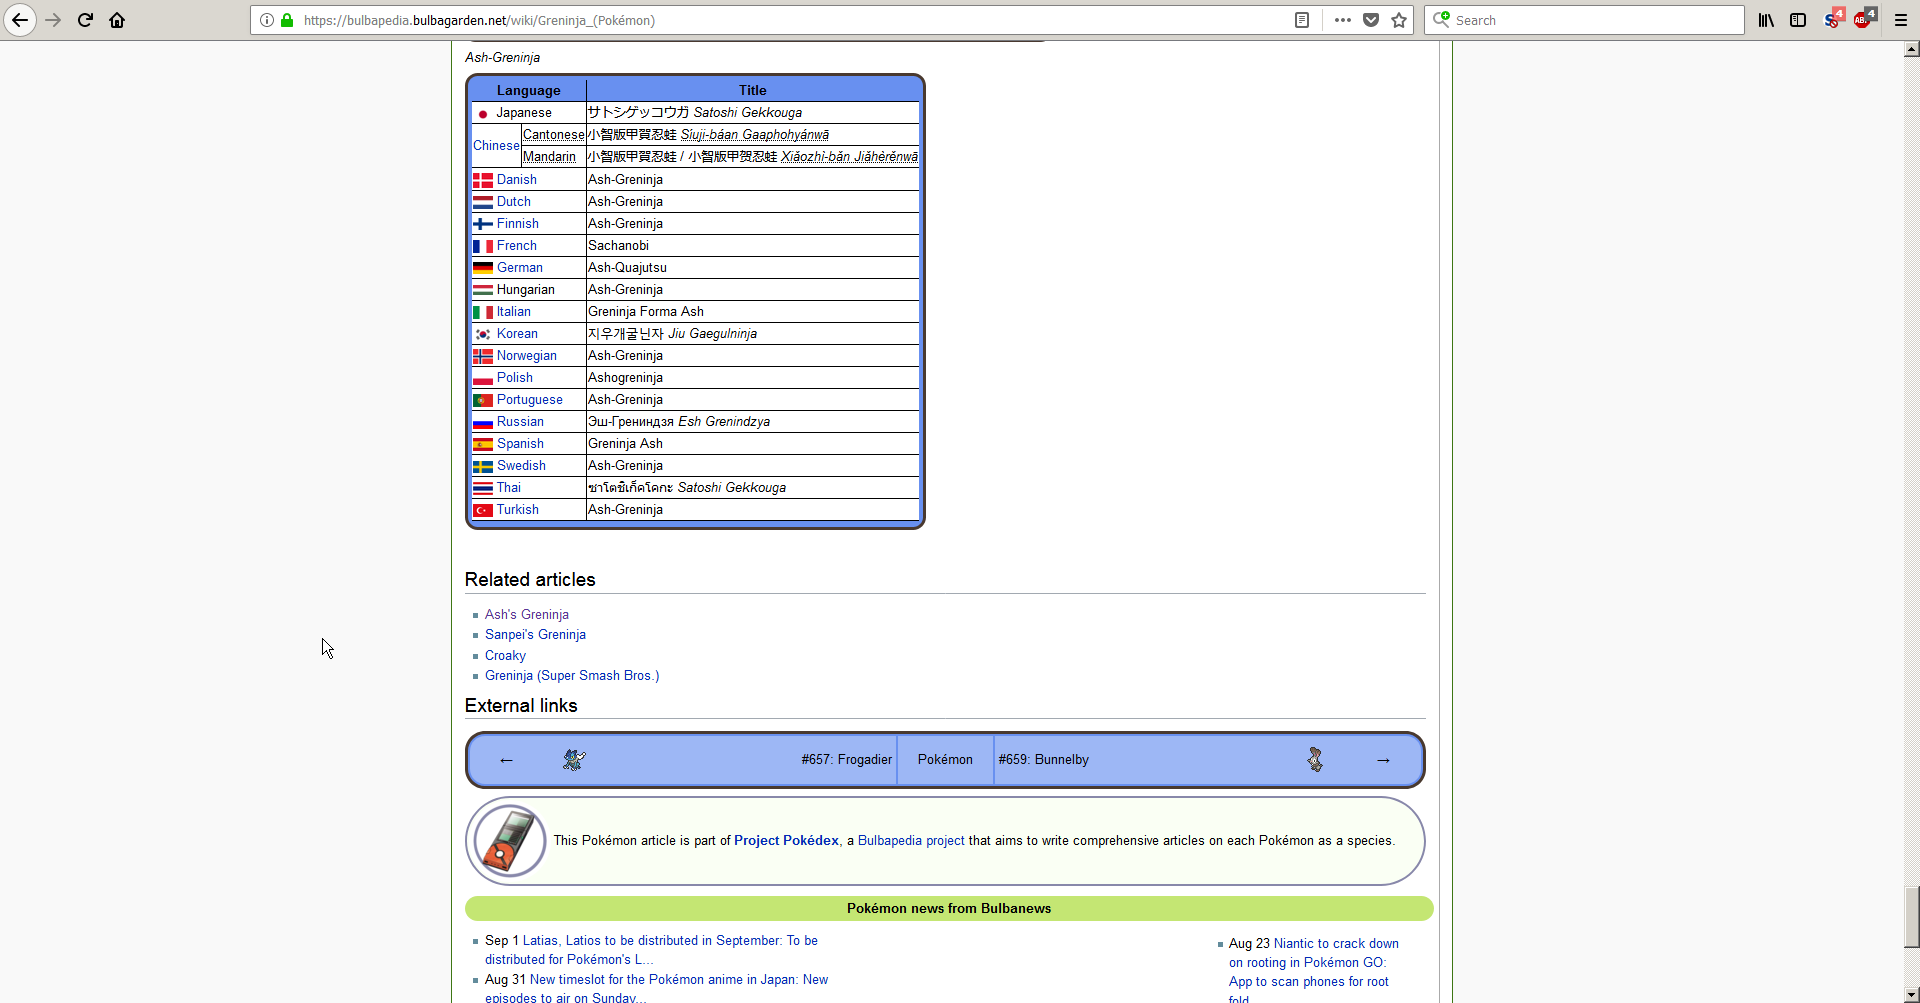Open the Firefox hamburger menu
The image size is (1920, 1003).
[1901, 20]
